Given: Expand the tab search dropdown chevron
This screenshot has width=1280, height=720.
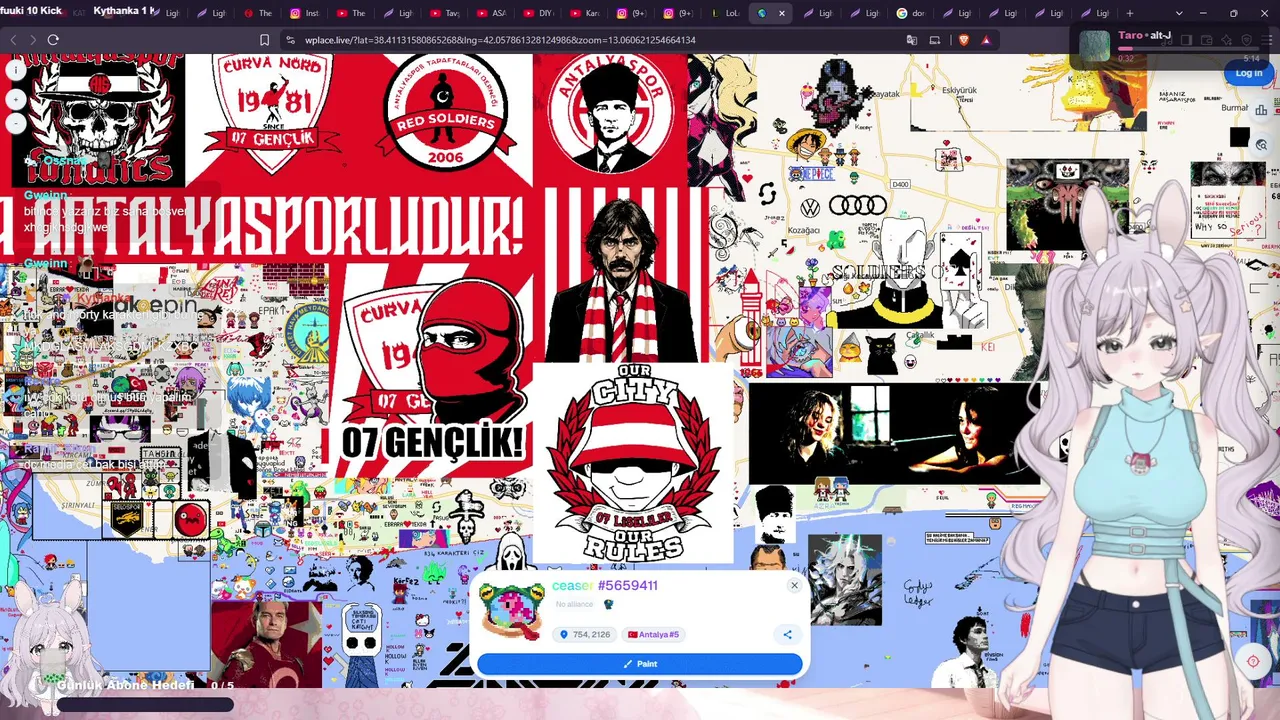Looking at the screenshot, I should pos(1179,13).
